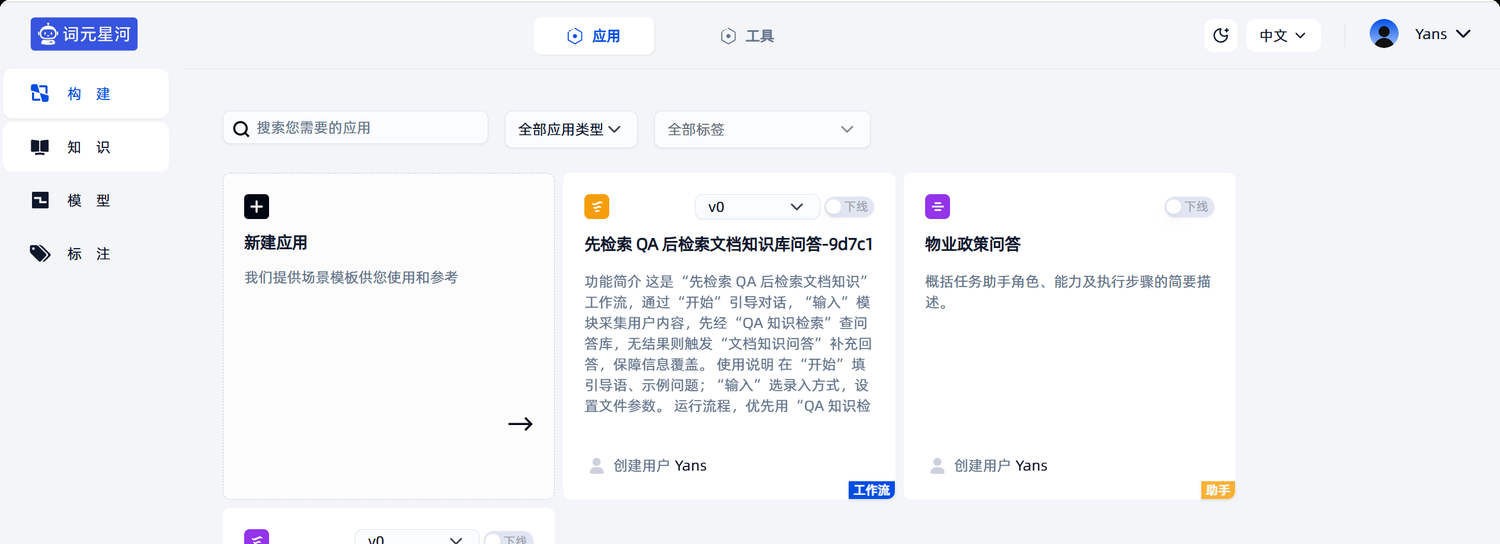Click the Yans user avatar

click(1384, 34)
